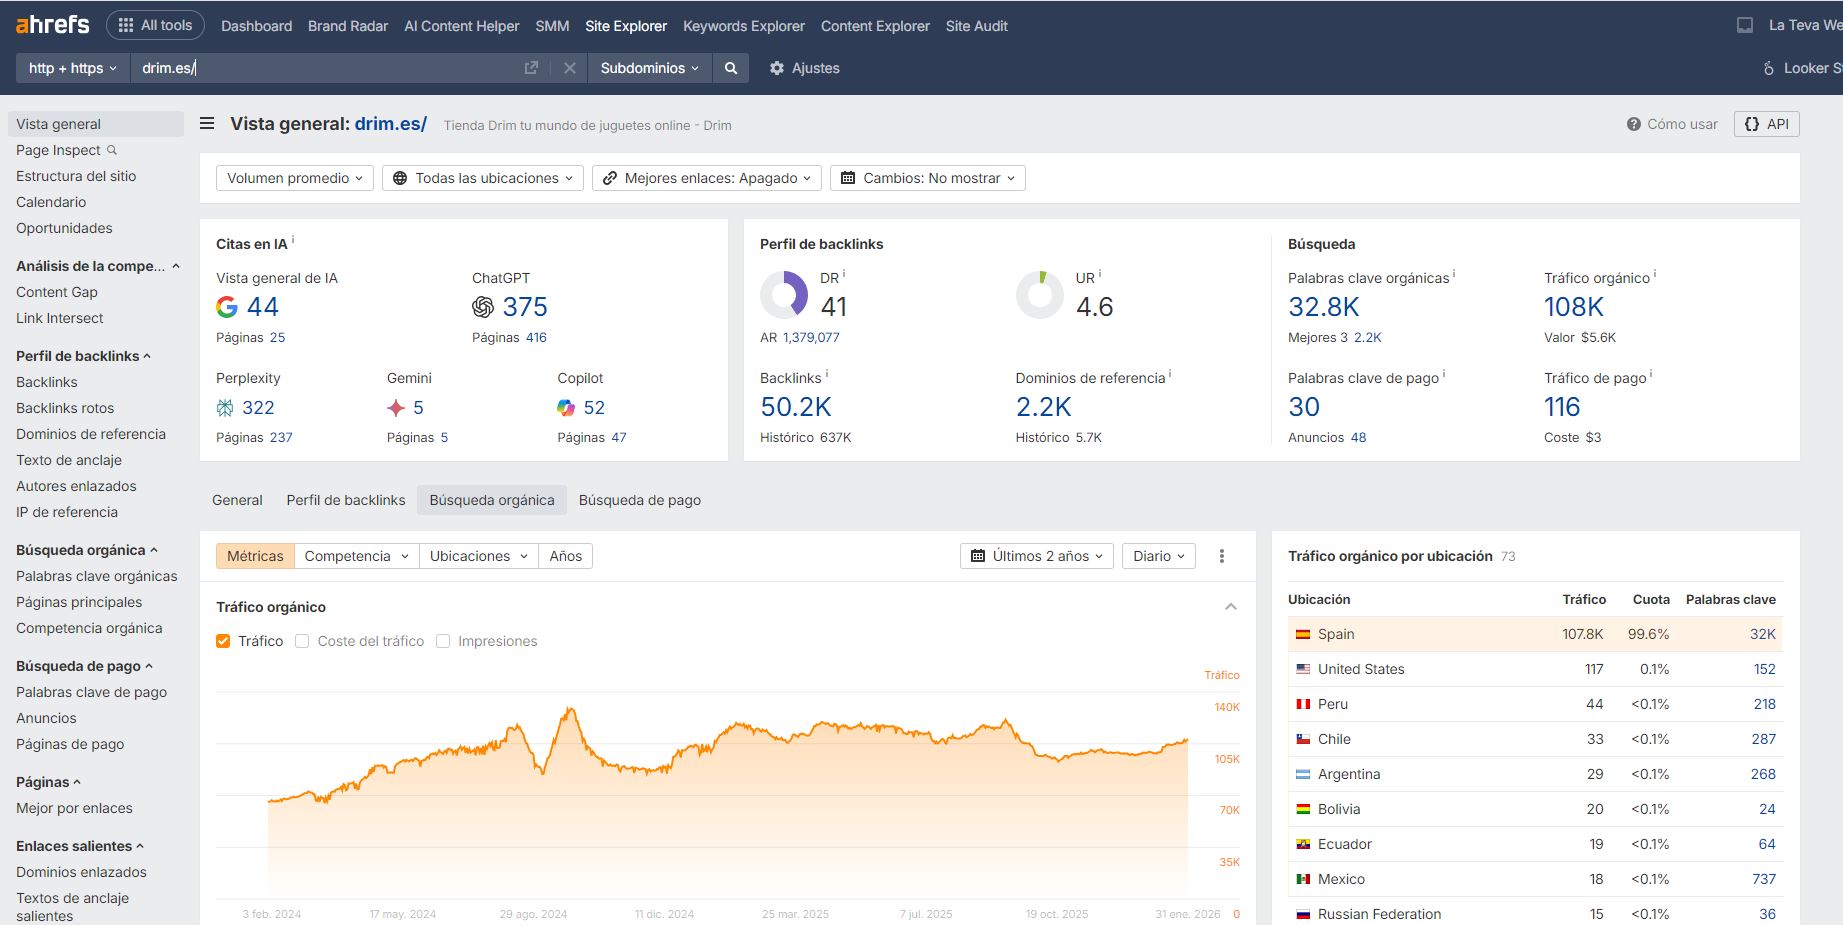
Task: Open the Subdominios dropdown
Action: (x=648, y=67)
